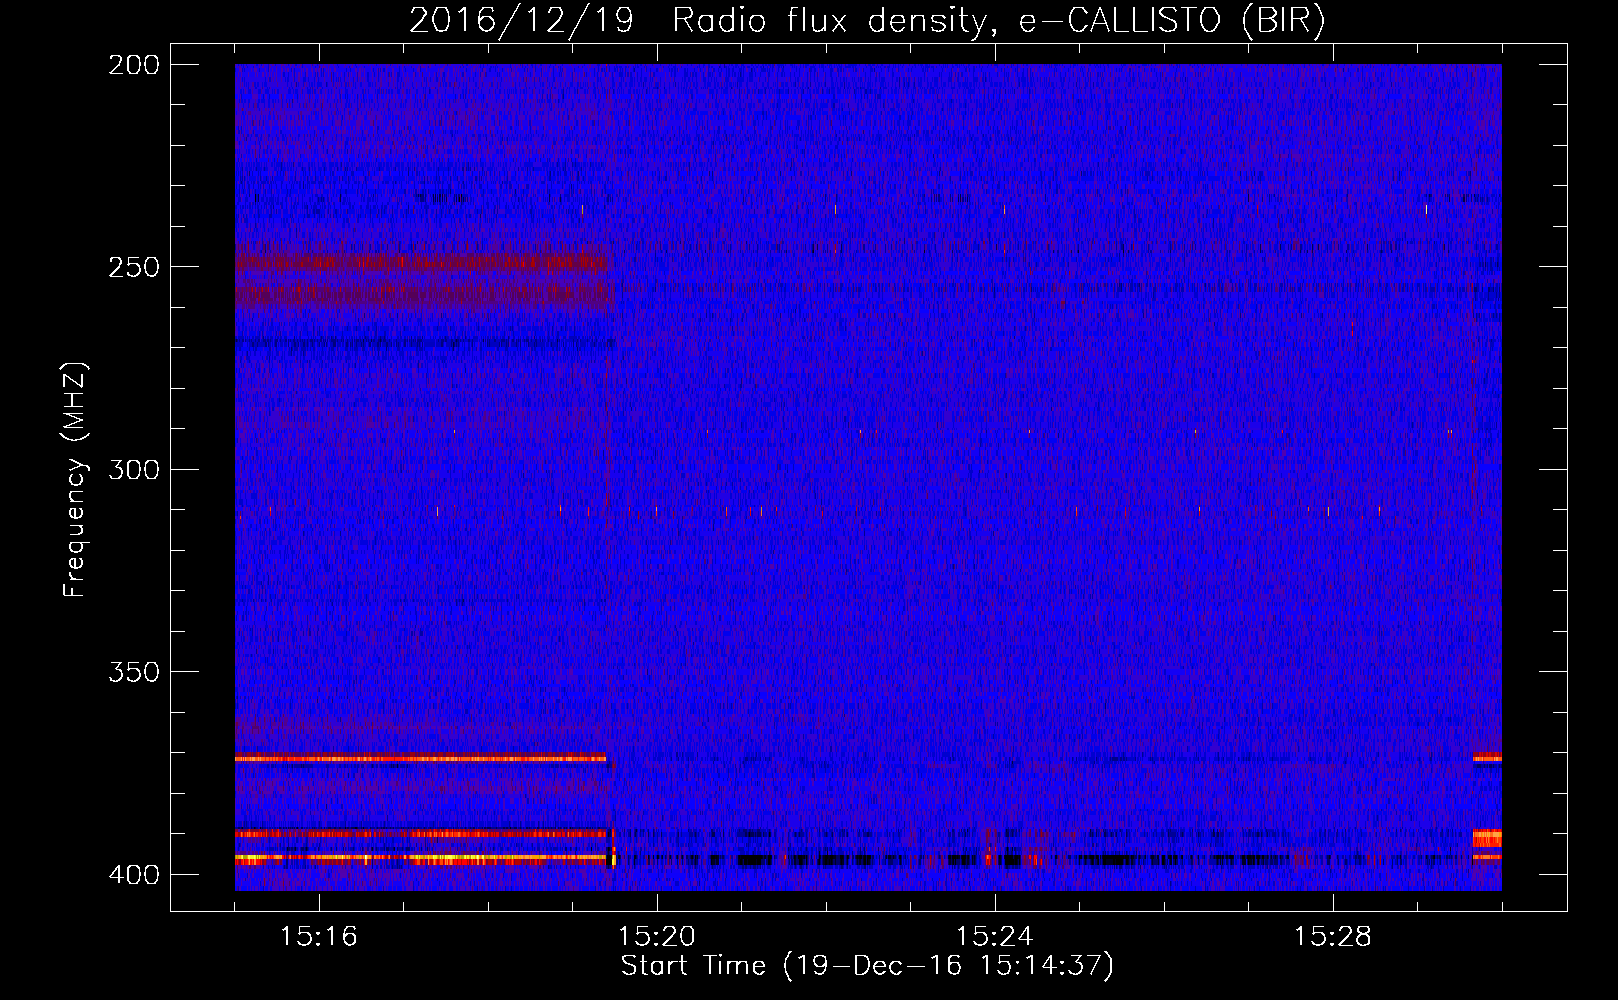Click the red band near 390 MHz on left
Image resolution: width=1618 pixels, height=1000 pixels.
click(x=420, y=833)
